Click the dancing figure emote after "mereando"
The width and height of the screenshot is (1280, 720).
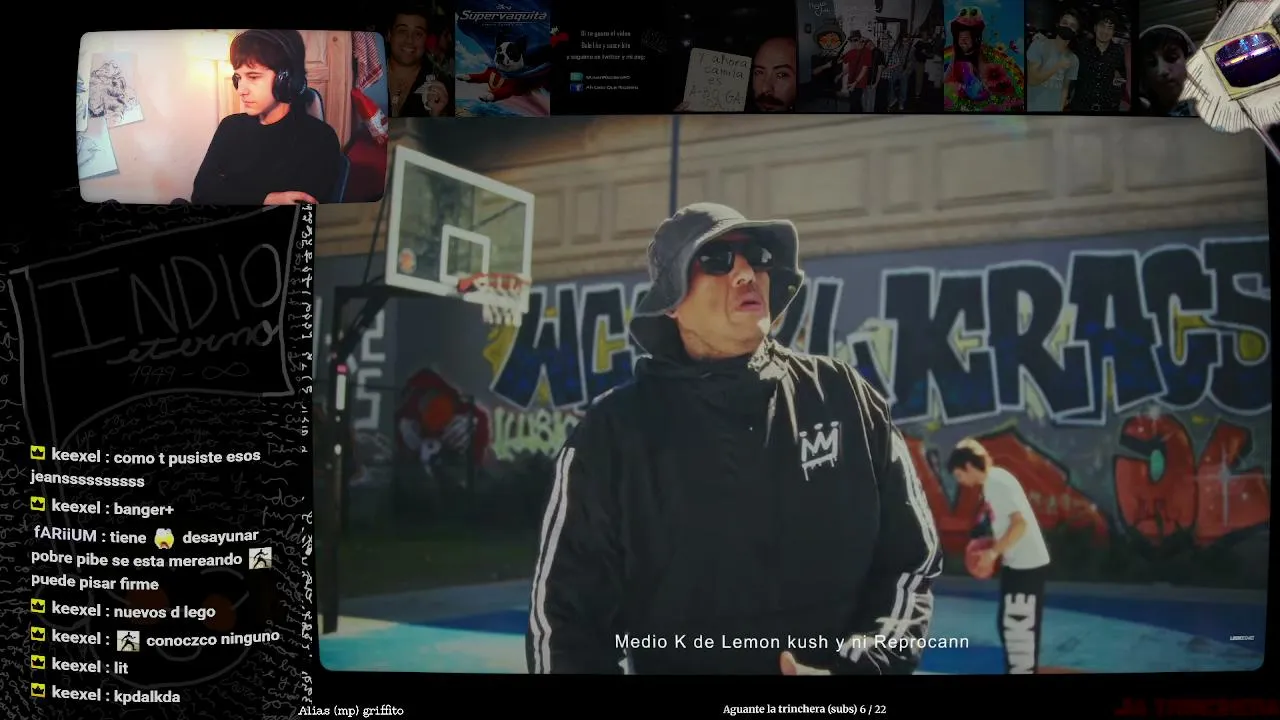260,559
